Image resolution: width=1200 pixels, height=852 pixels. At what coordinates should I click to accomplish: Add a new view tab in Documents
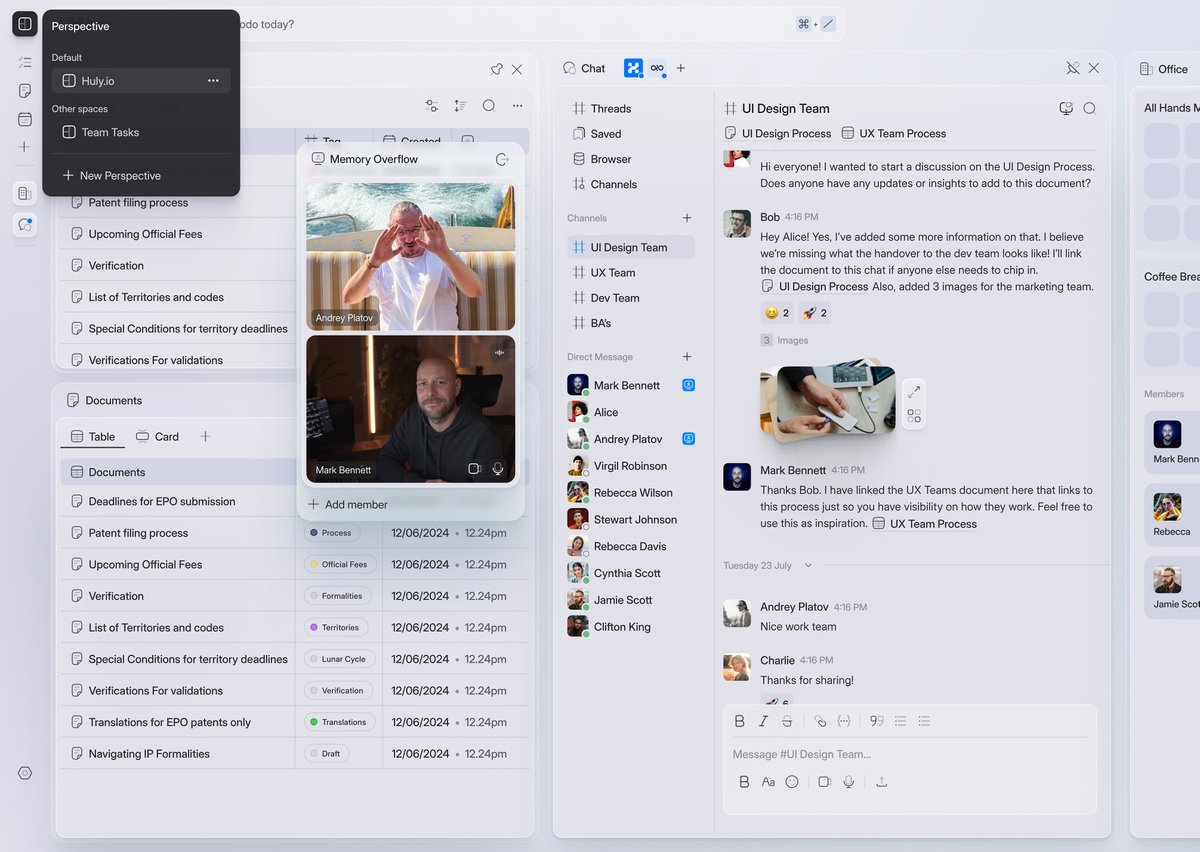pyautogui.click(x=205, y=437)
